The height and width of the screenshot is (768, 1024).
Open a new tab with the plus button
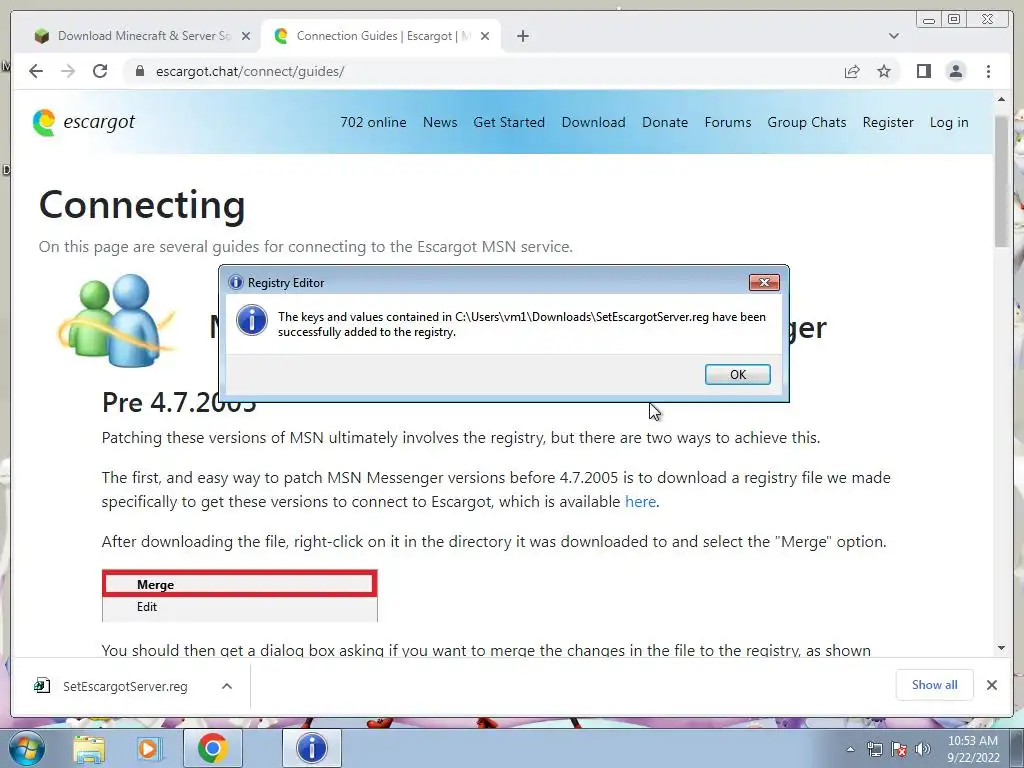click(522, 36)
